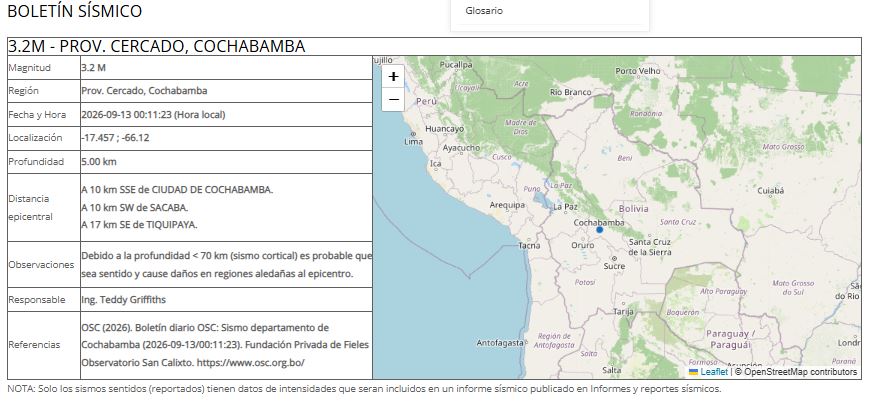
Task: Zoom in the map with plus button
Action: (393, 77)
